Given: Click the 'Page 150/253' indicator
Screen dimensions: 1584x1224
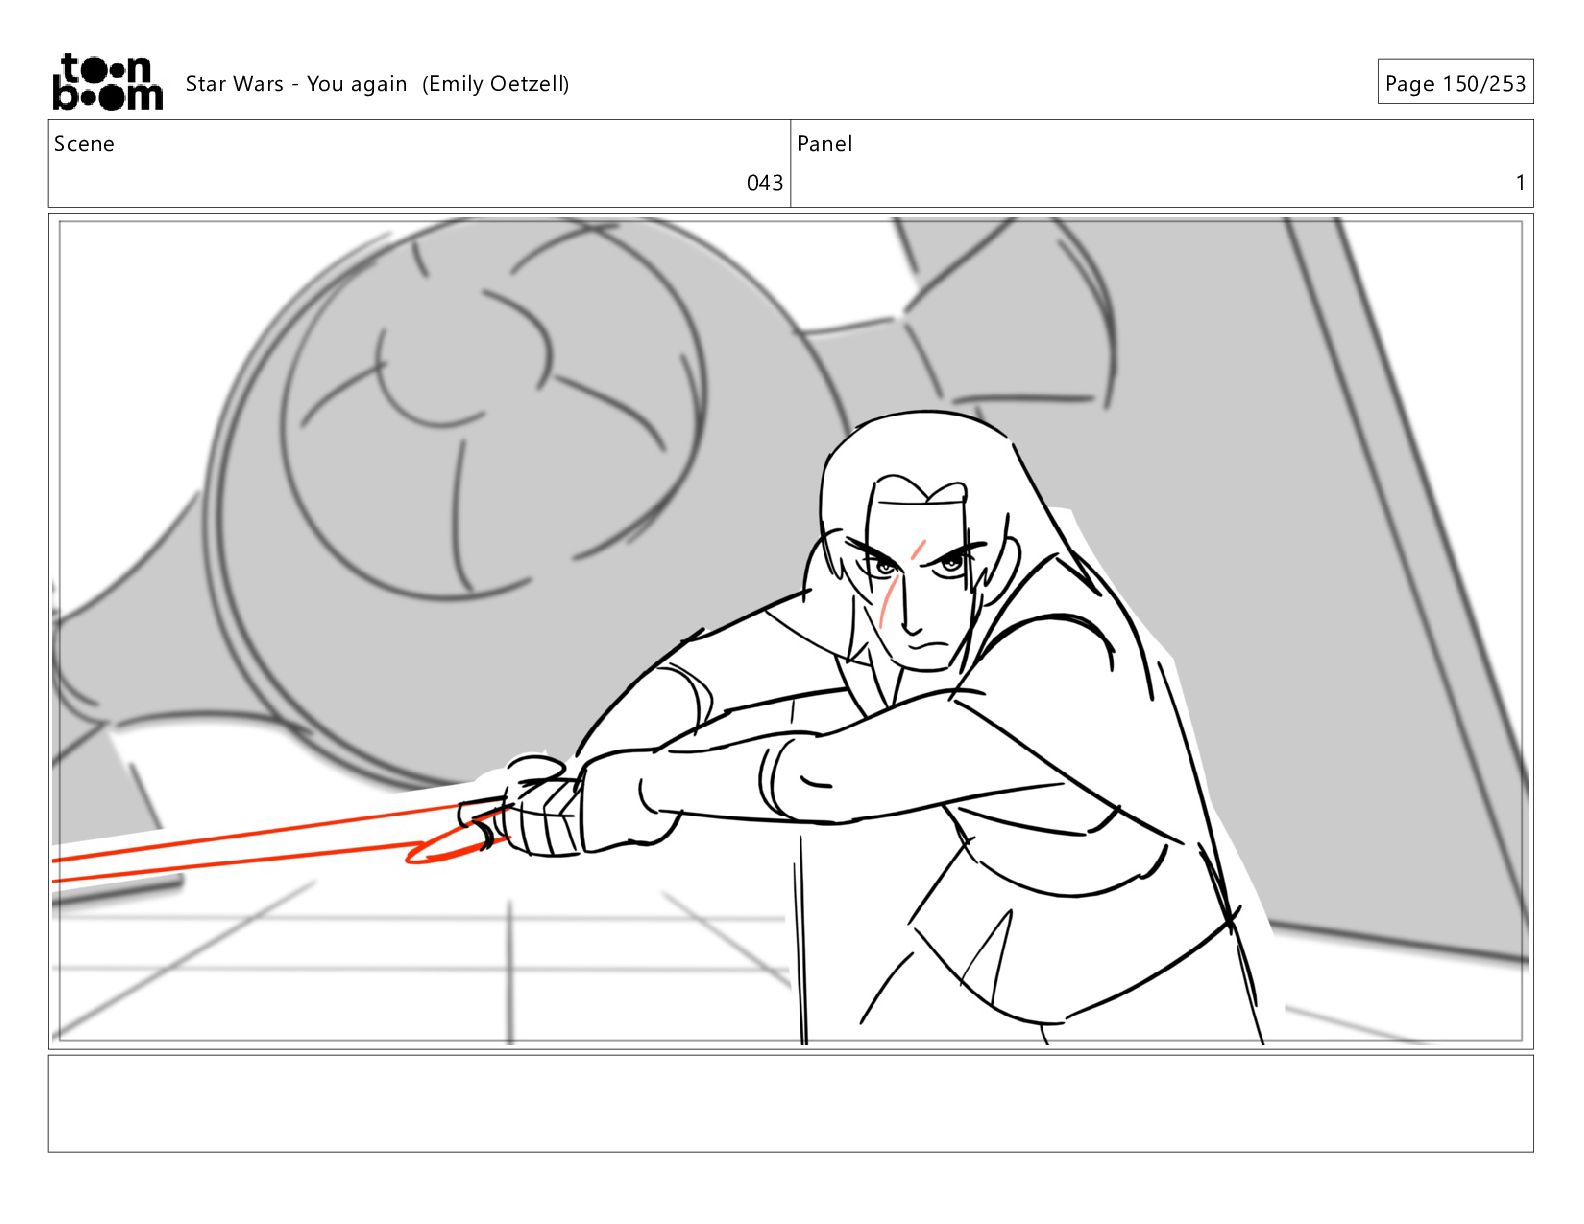Looking at the screenshot, I should 1455,82.
